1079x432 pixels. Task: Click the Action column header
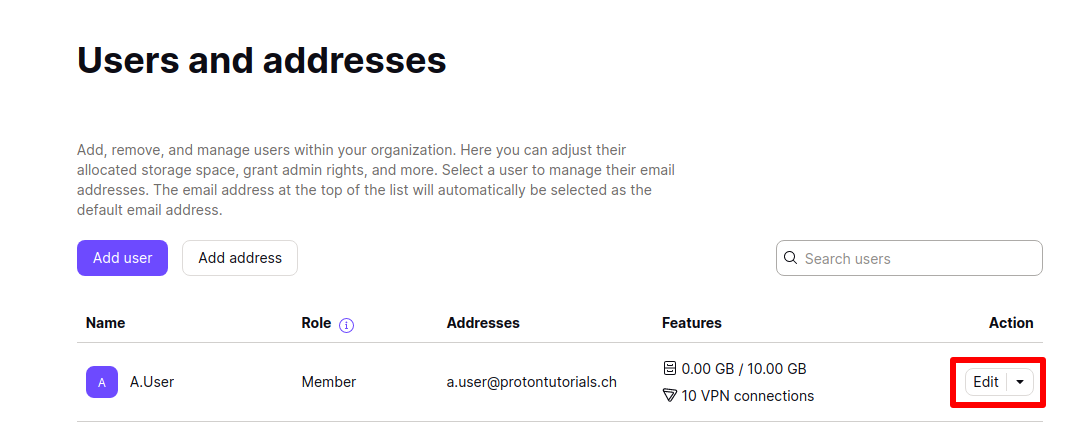[1011, 323]
